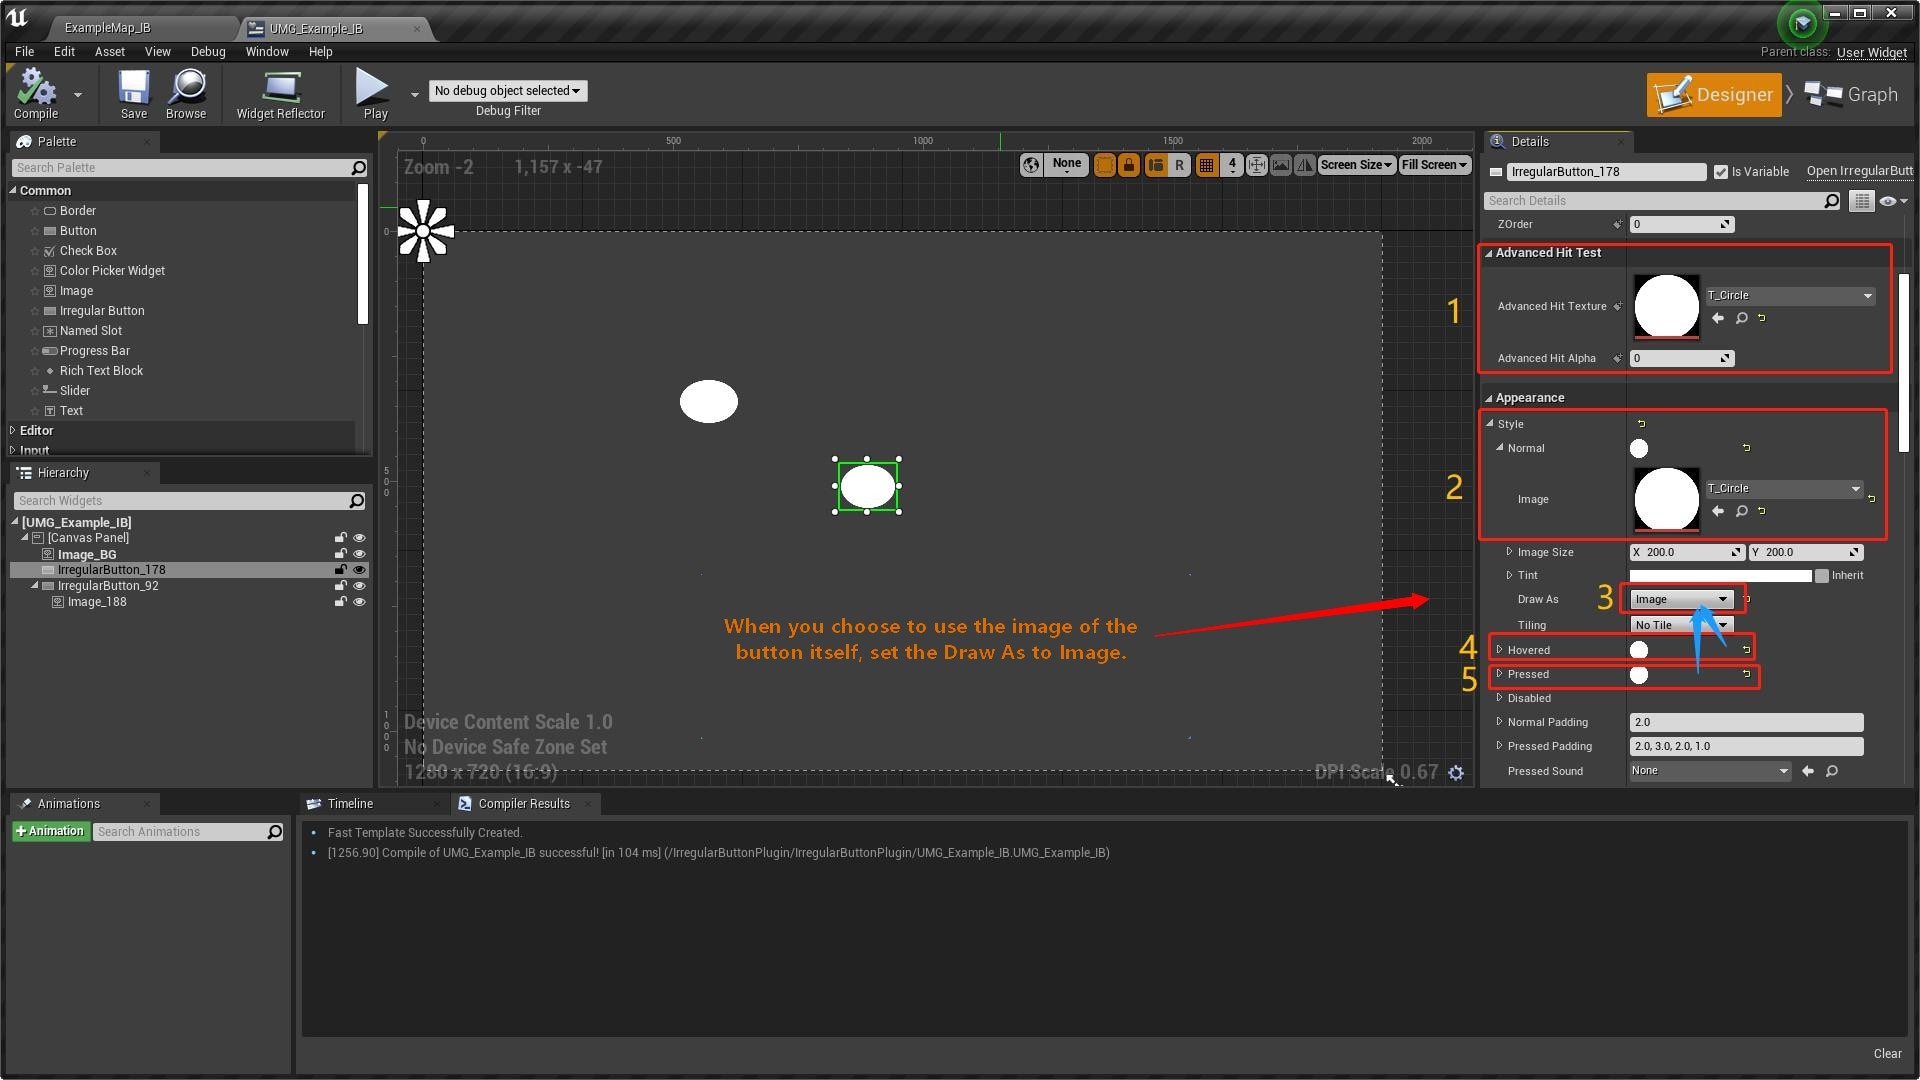Expand the Pressed style section
Screen dimensions: 1920x1080
click(x=1498, y=674)
